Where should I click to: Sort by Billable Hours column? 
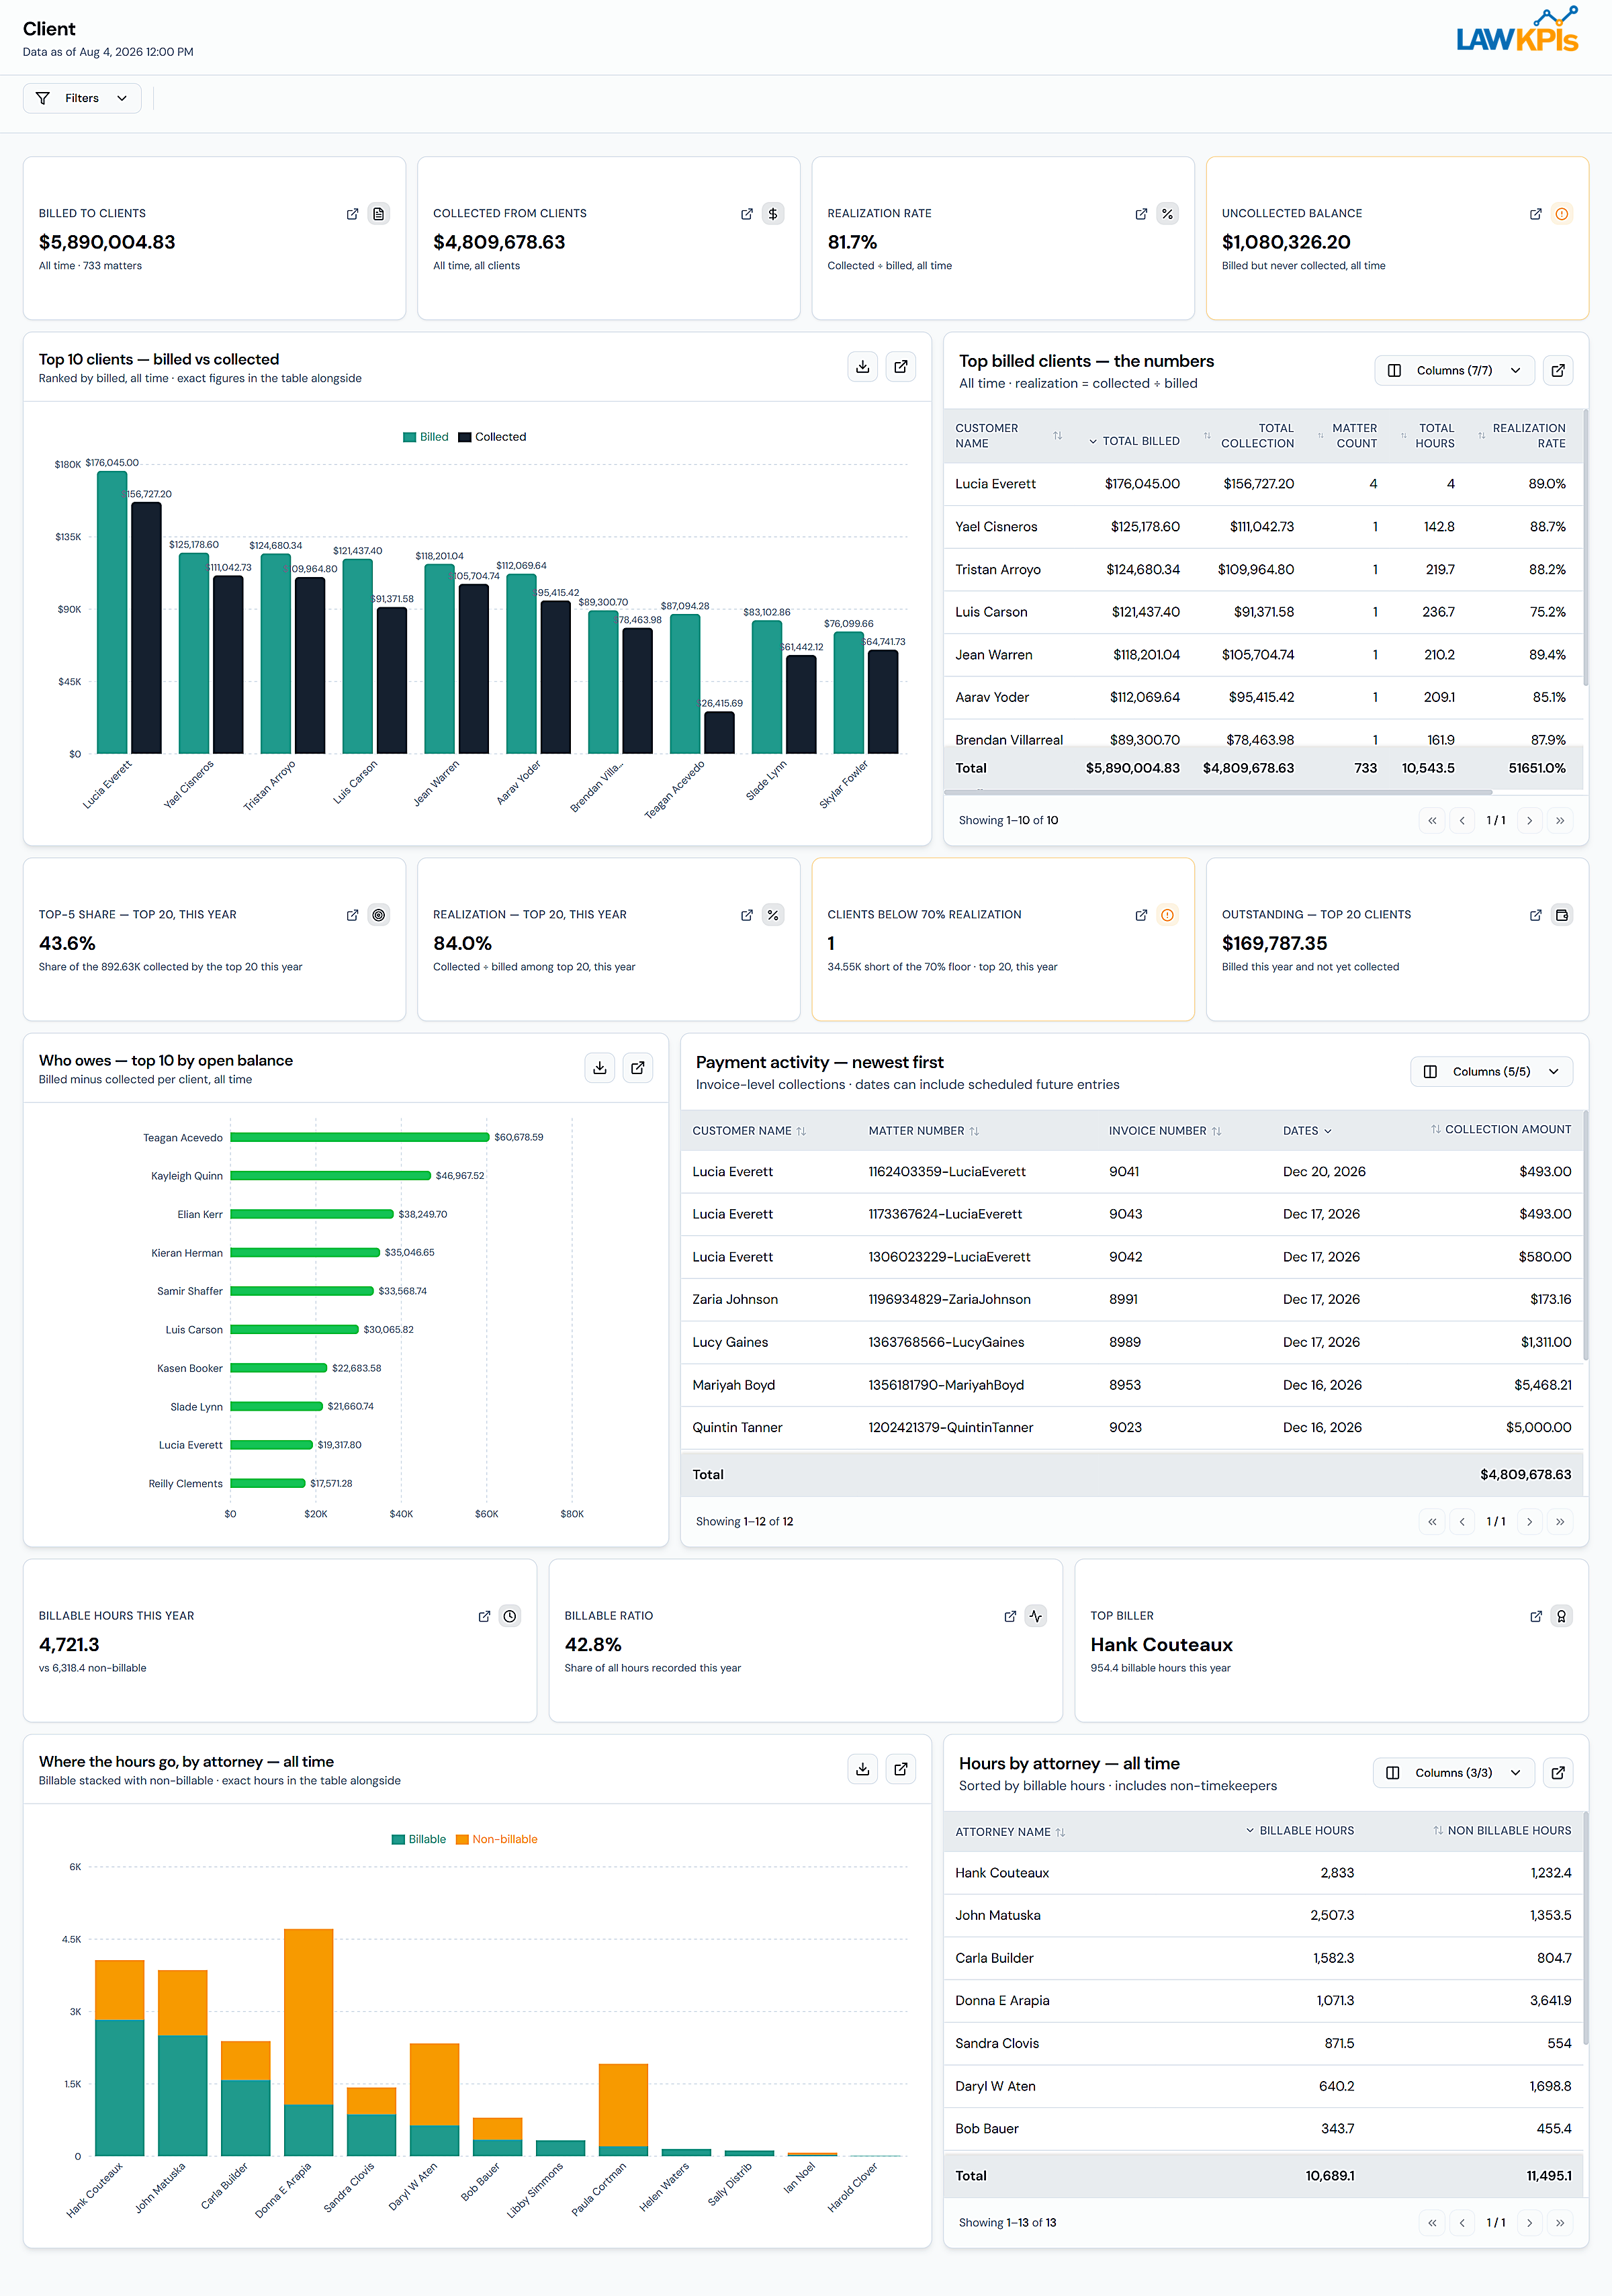[x=1299, y=1830]
